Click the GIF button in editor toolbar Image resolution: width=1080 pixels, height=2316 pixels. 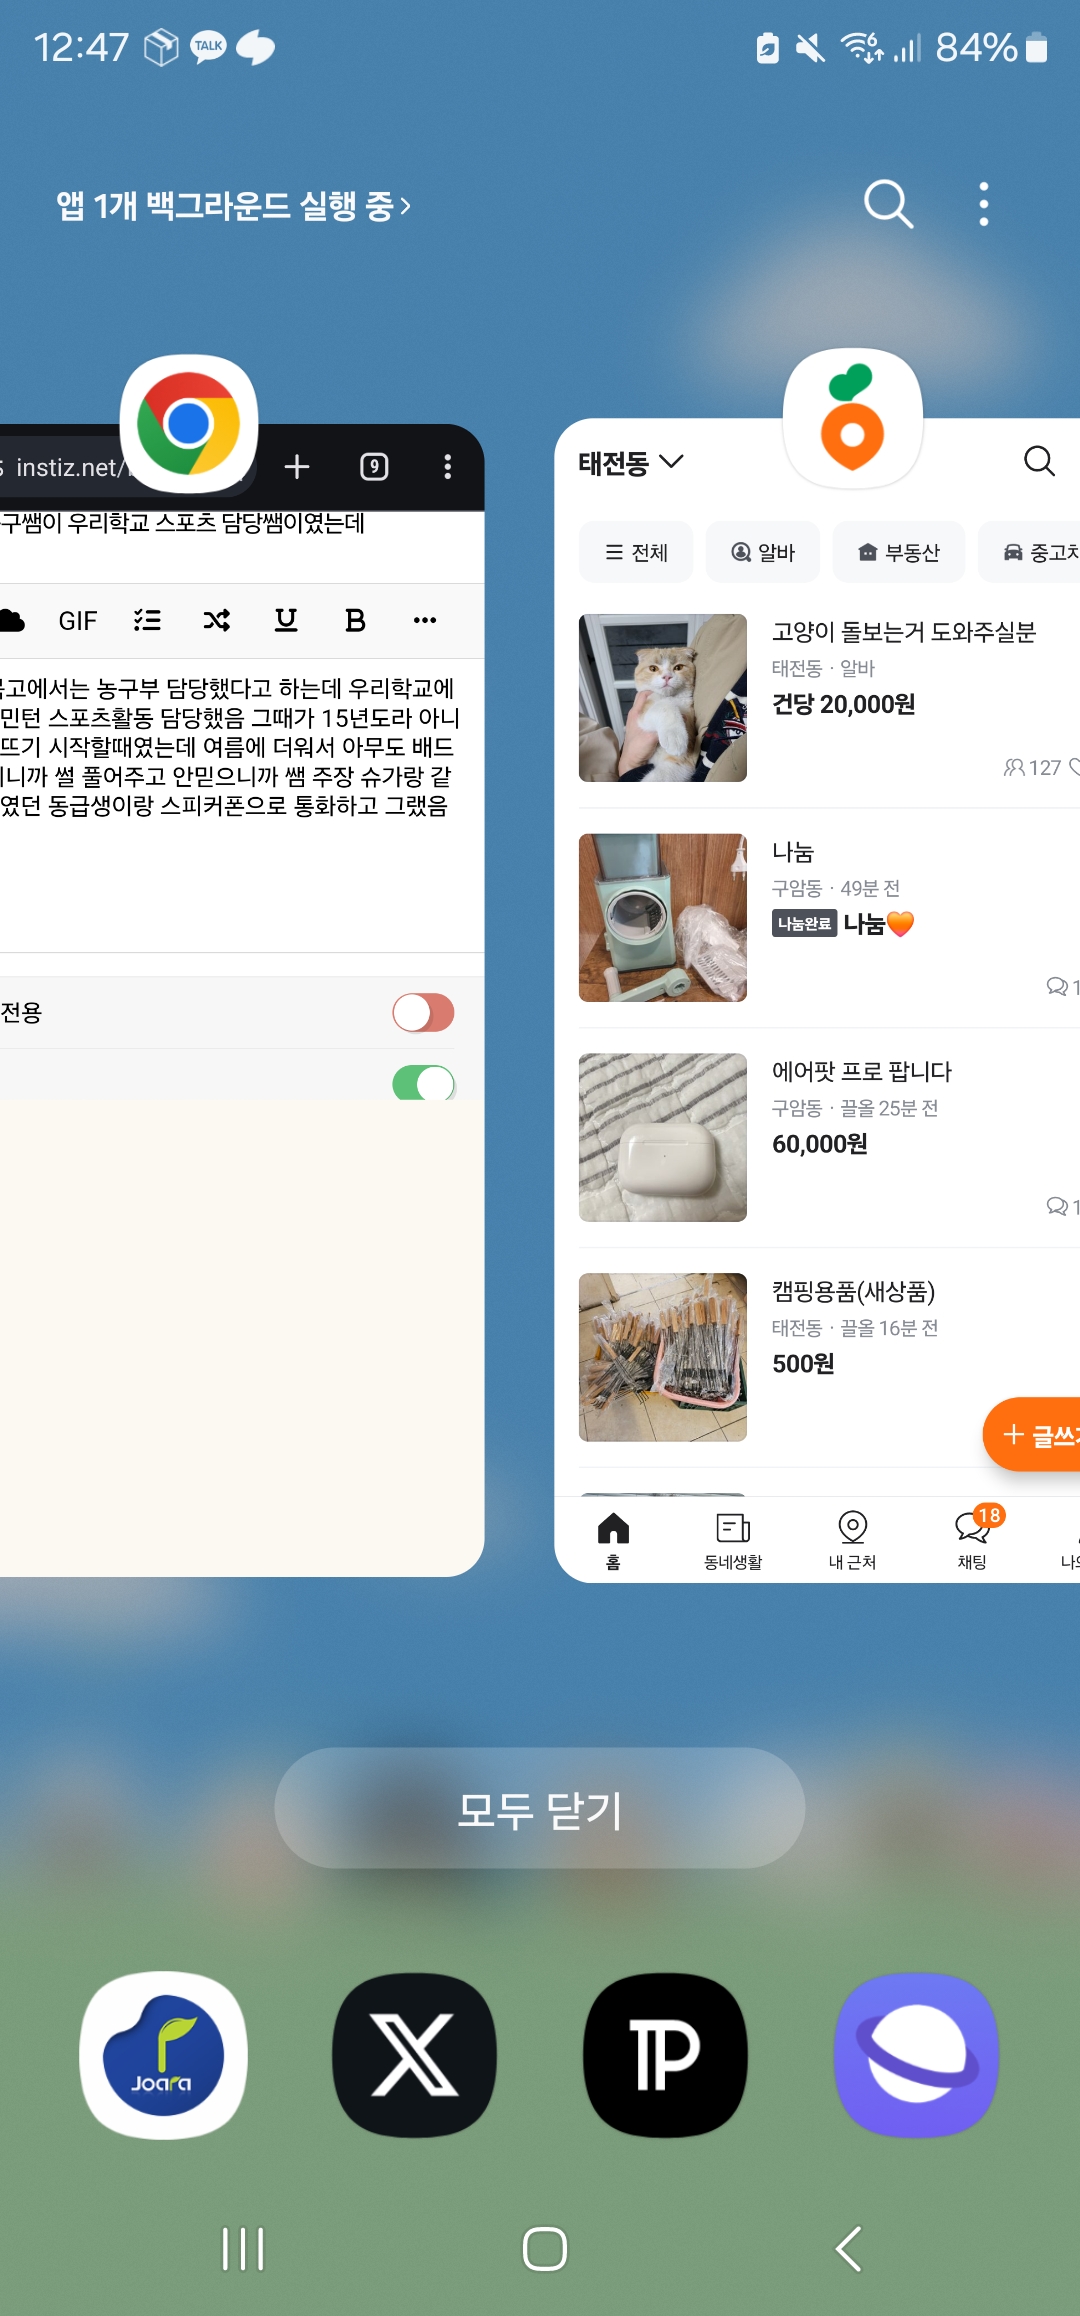77,621
